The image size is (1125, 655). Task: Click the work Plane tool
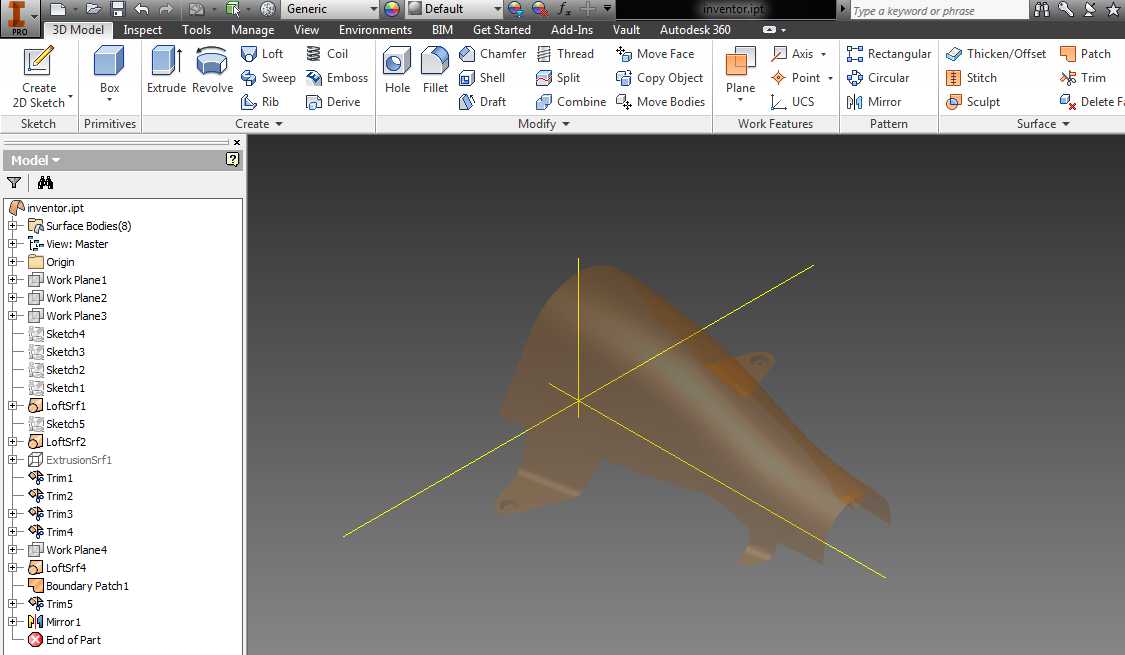(x=740, y=70)
